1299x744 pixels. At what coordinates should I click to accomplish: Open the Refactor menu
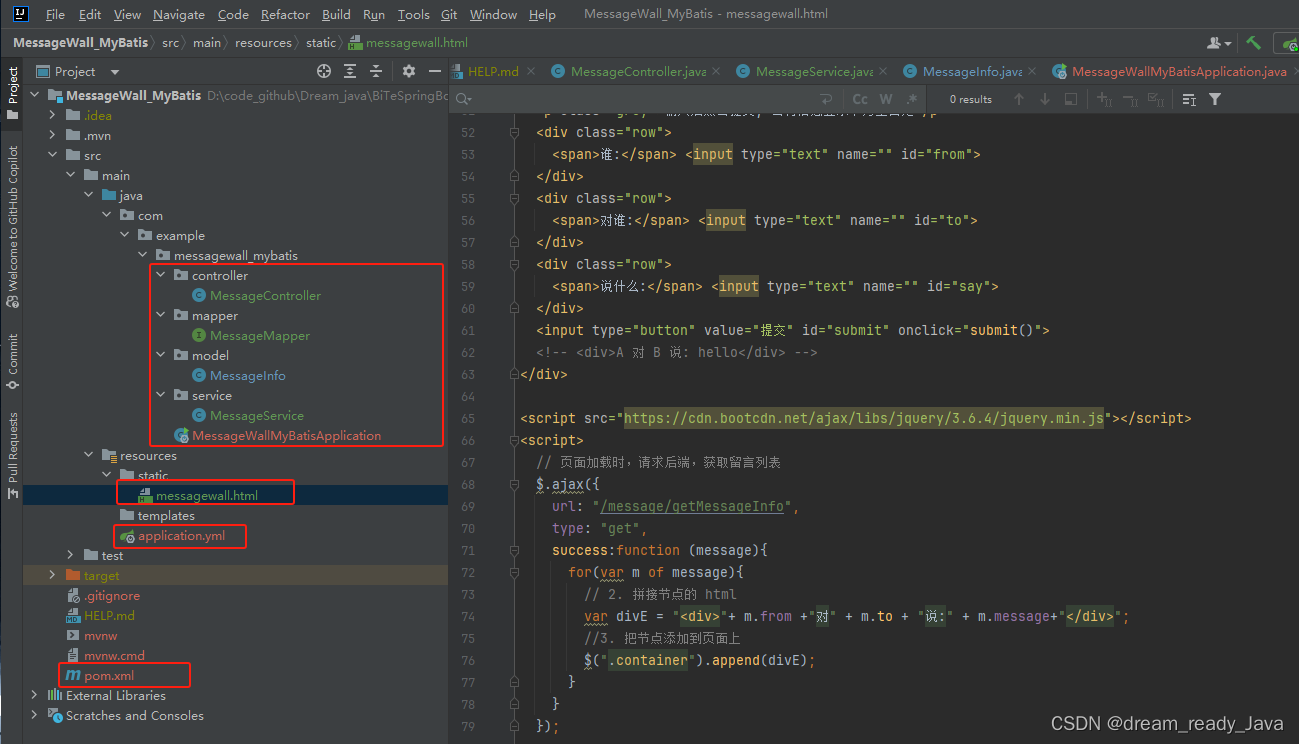(x=285, y=14)
